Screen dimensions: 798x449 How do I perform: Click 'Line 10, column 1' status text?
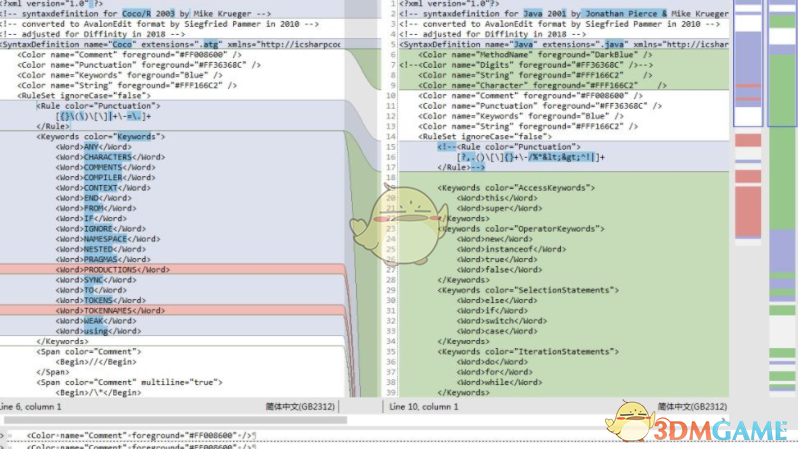click(x=423, y=407)
